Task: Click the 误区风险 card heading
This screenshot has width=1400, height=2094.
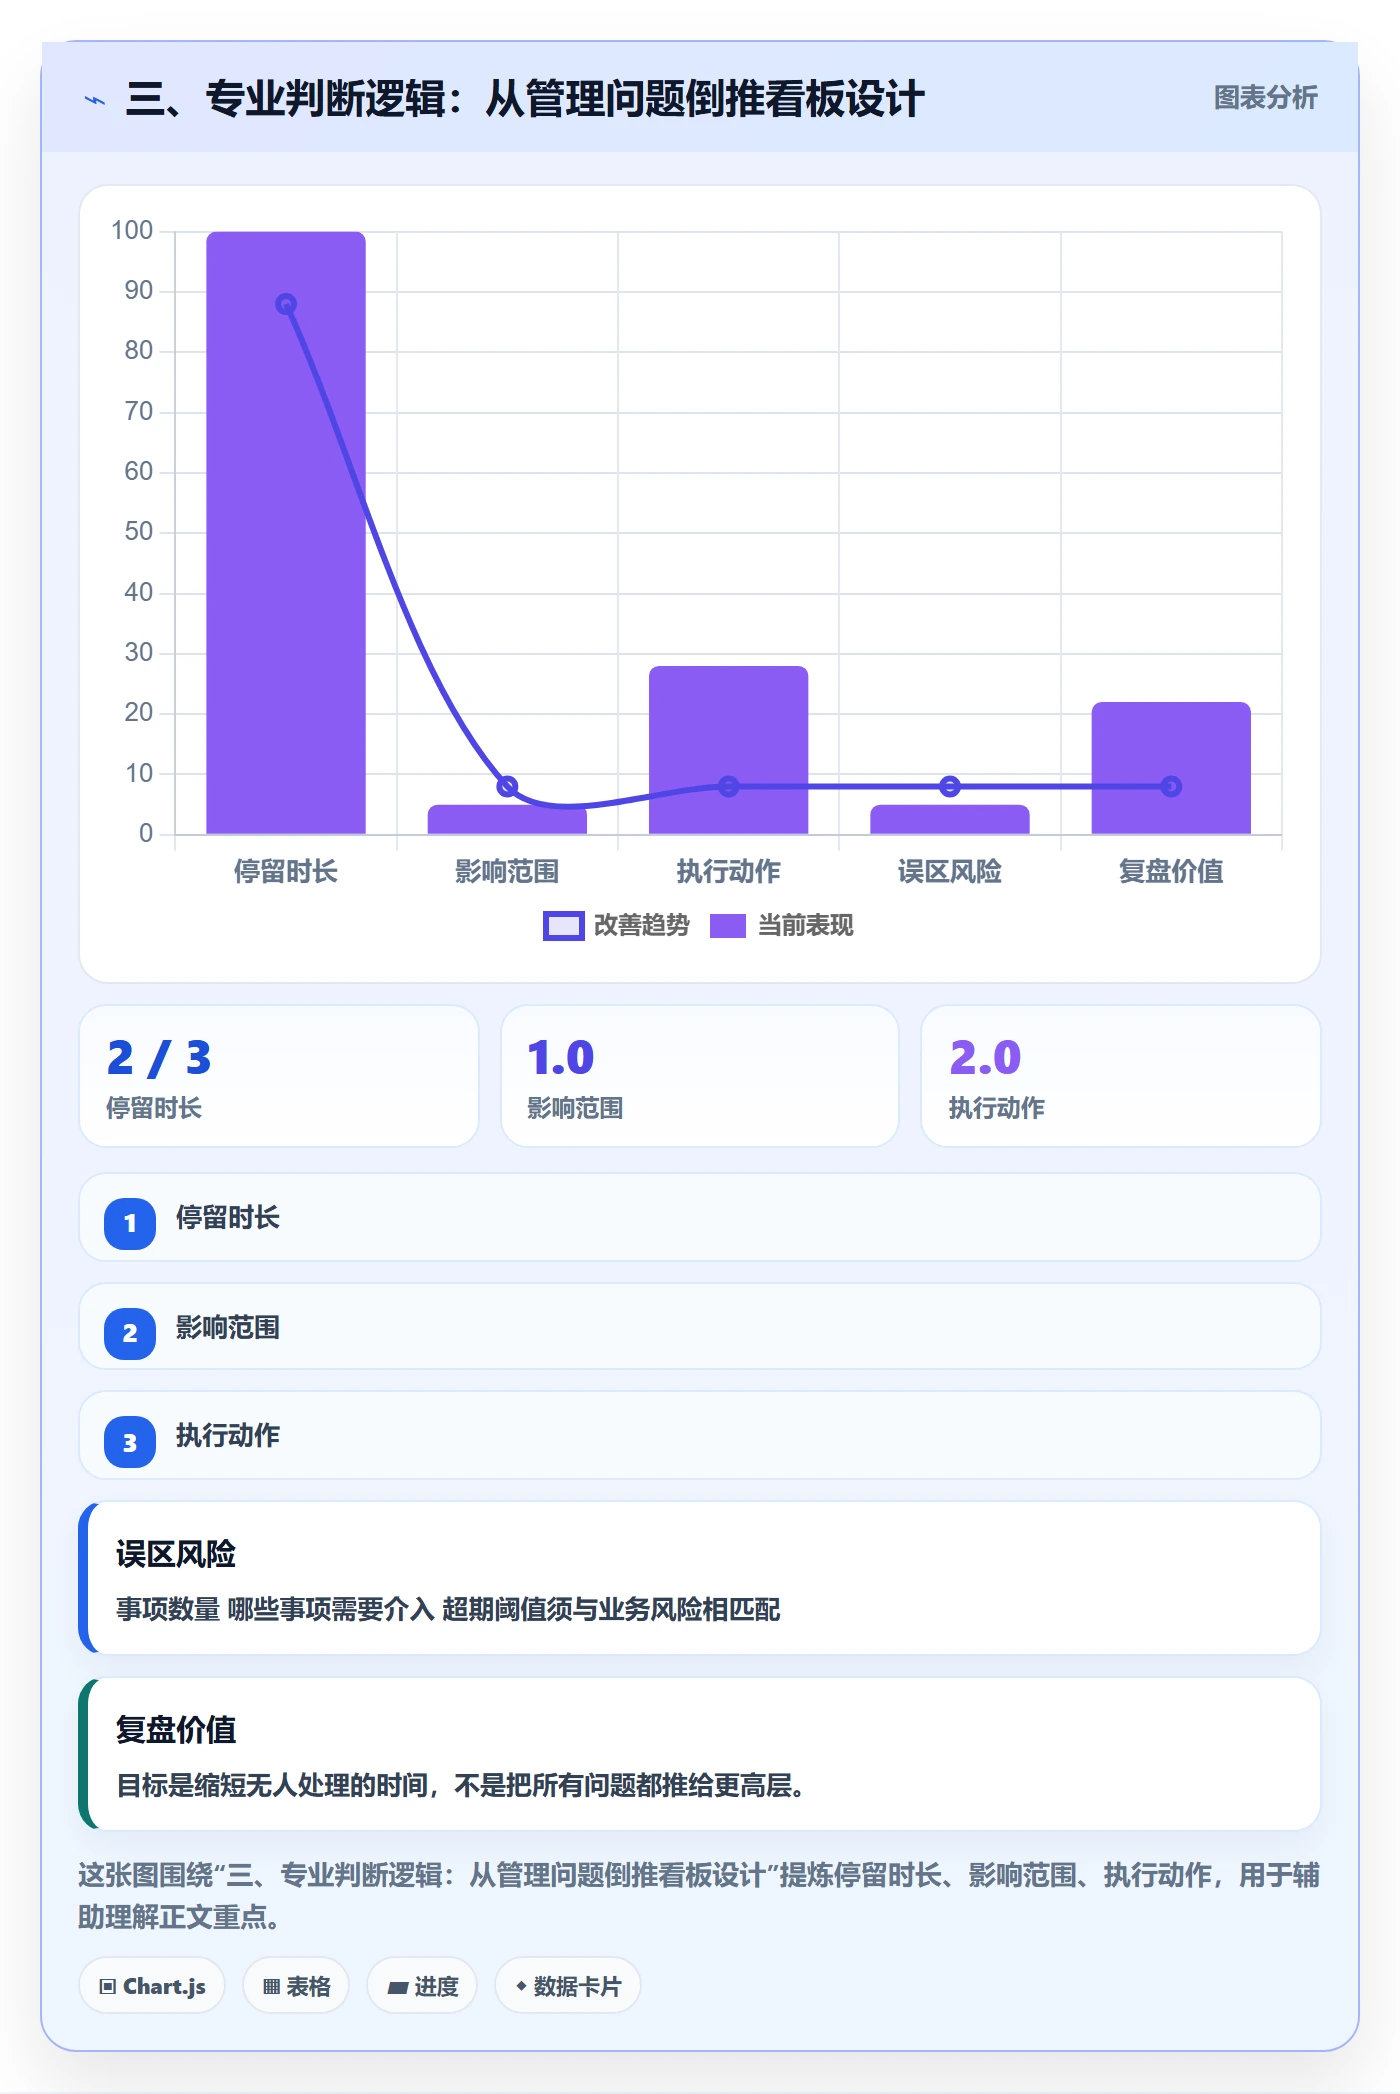Action: (176, 1554)
